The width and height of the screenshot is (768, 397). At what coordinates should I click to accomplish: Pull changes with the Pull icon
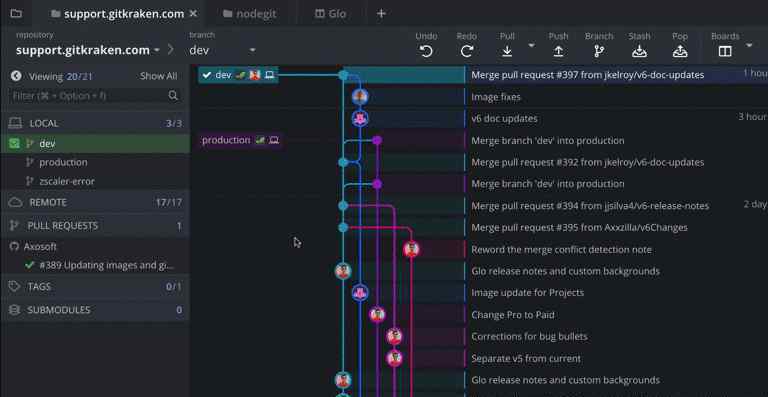tap(507, 51)
